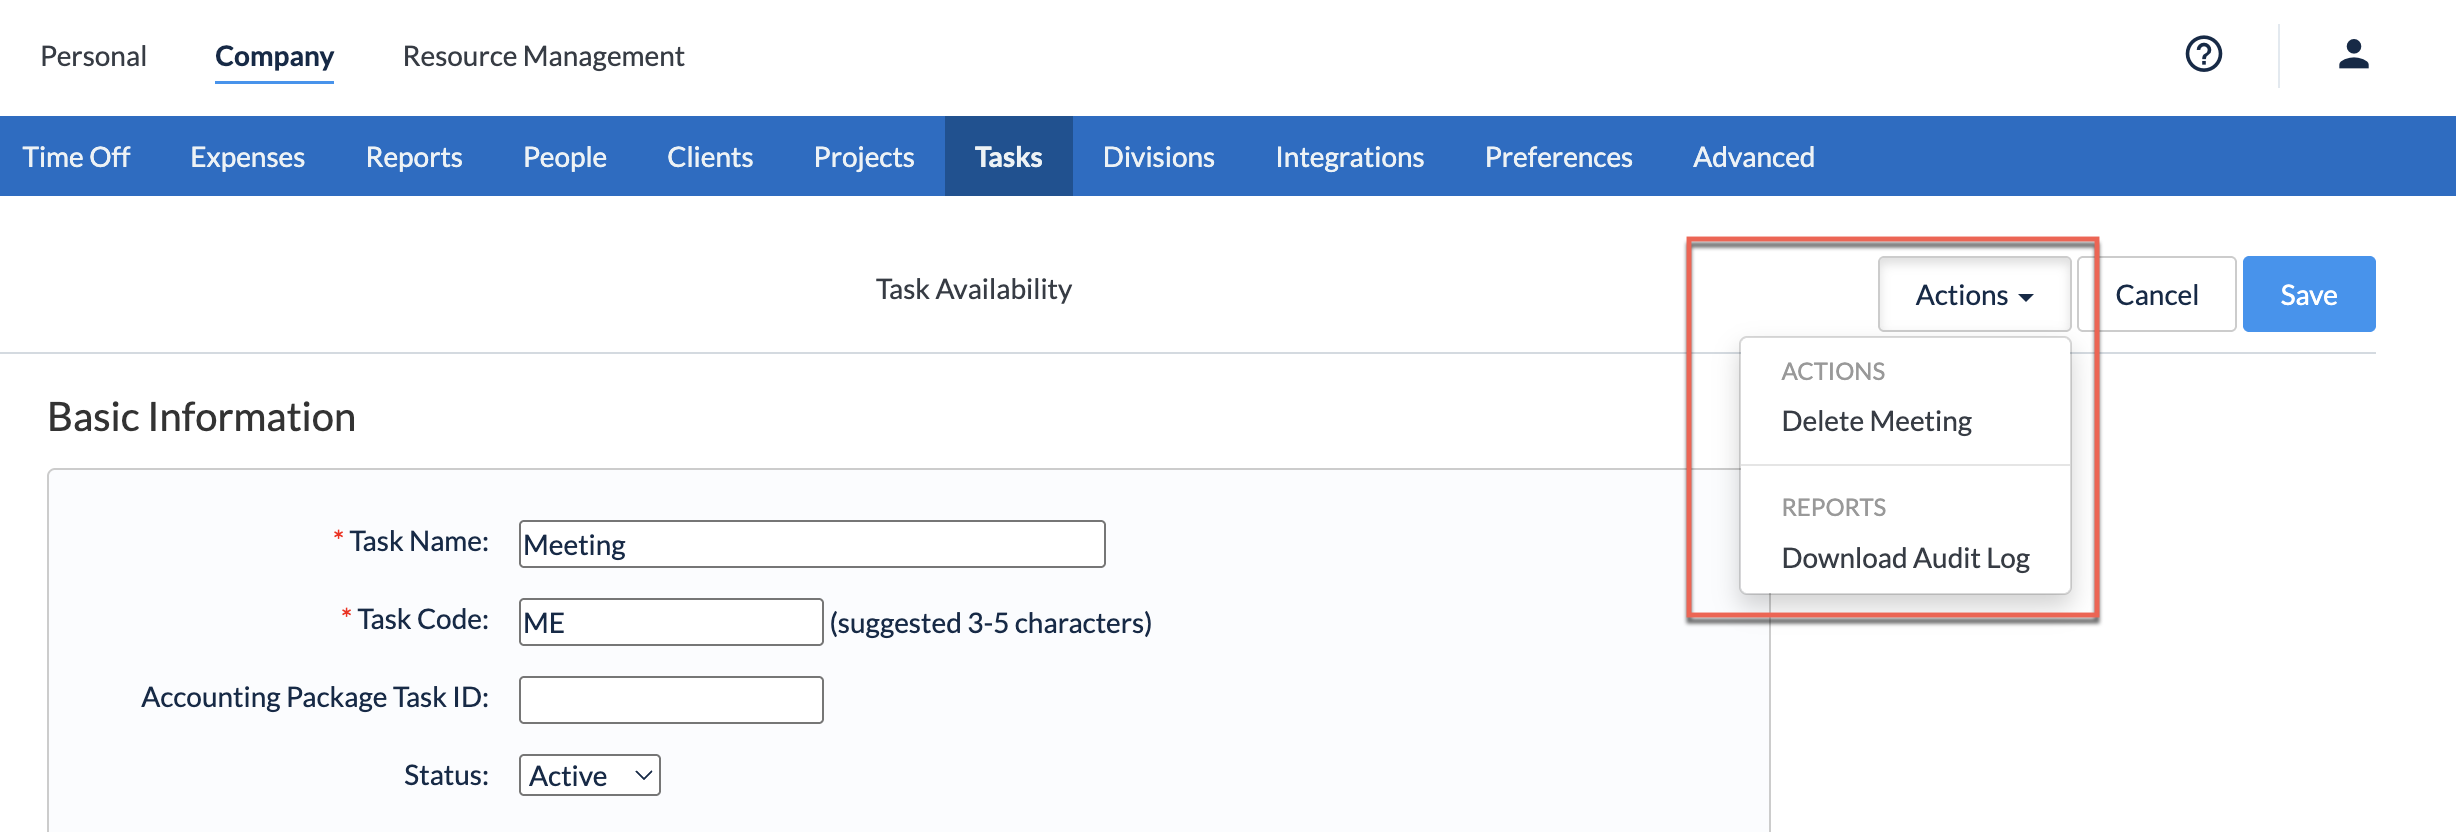
Task: Open Reports in the blue navigation bar
Action: tap(414, 157)
